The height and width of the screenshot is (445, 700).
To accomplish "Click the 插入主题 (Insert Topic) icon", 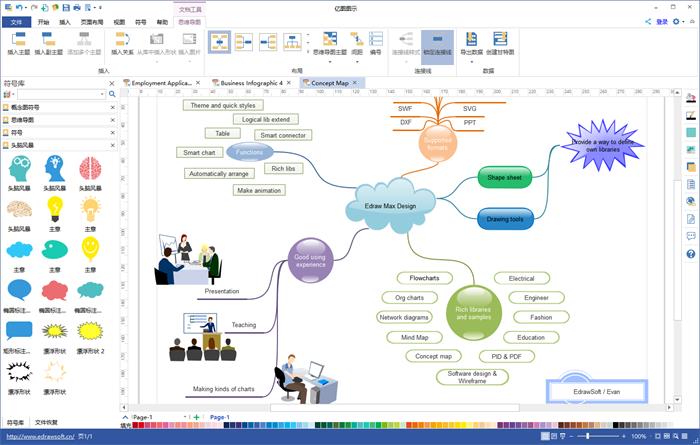I will 18,43.
